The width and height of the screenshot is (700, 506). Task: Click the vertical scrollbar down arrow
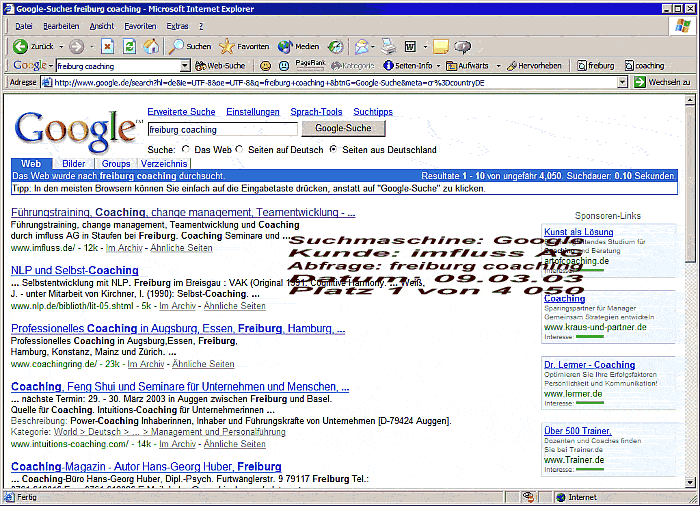(690, 482)
